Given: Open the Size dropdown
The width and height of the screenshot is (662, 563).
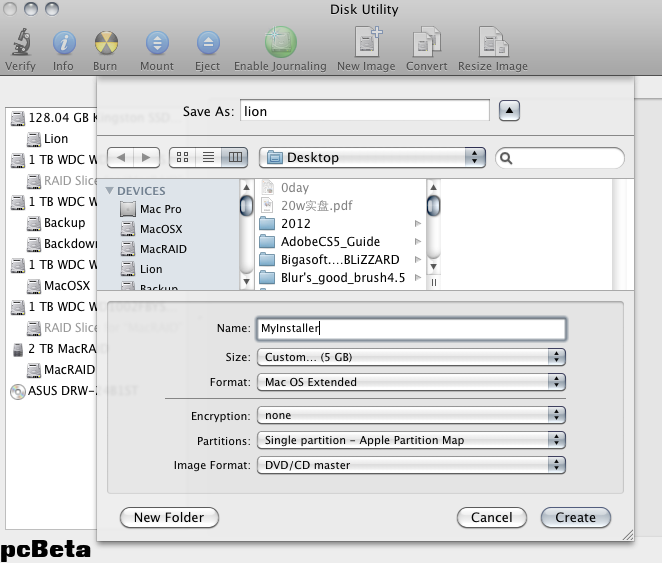Looking at the screenshot, I should [x=411, y=357].
